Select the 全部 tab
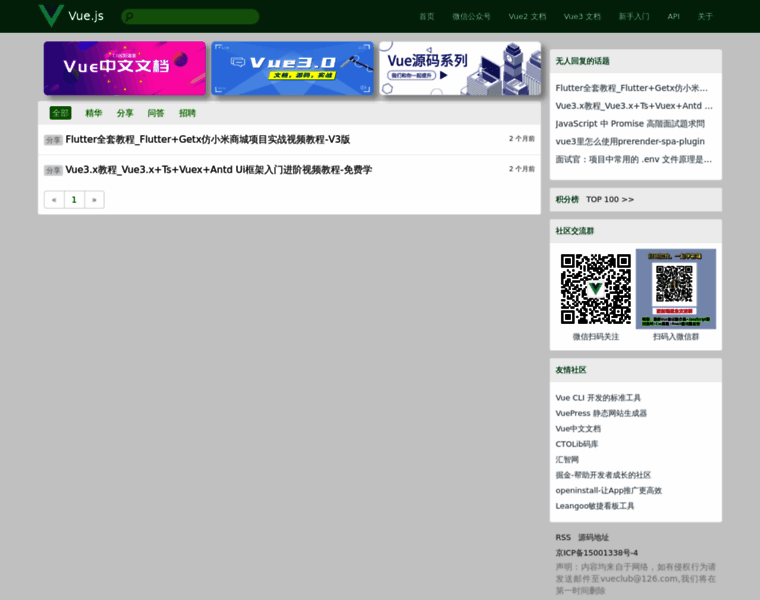The width and height of the screenshot is (760, 600). 61,113
